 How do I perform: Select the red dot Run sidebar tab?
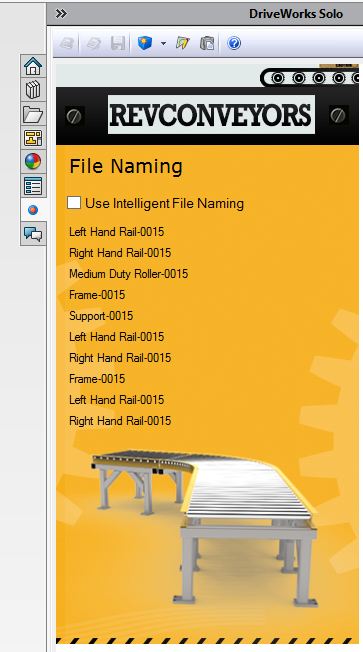point(33,210)
